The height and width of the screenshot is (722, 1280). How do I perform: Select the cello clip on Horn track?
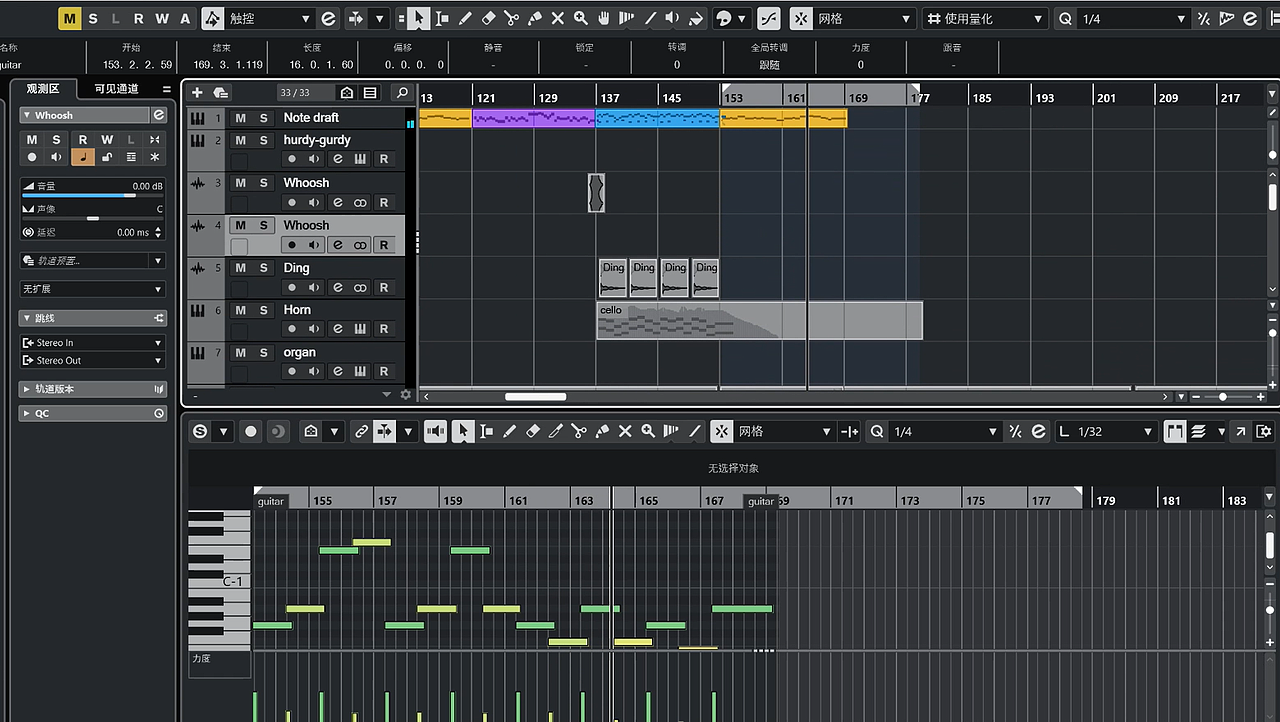tap(759, 321)
